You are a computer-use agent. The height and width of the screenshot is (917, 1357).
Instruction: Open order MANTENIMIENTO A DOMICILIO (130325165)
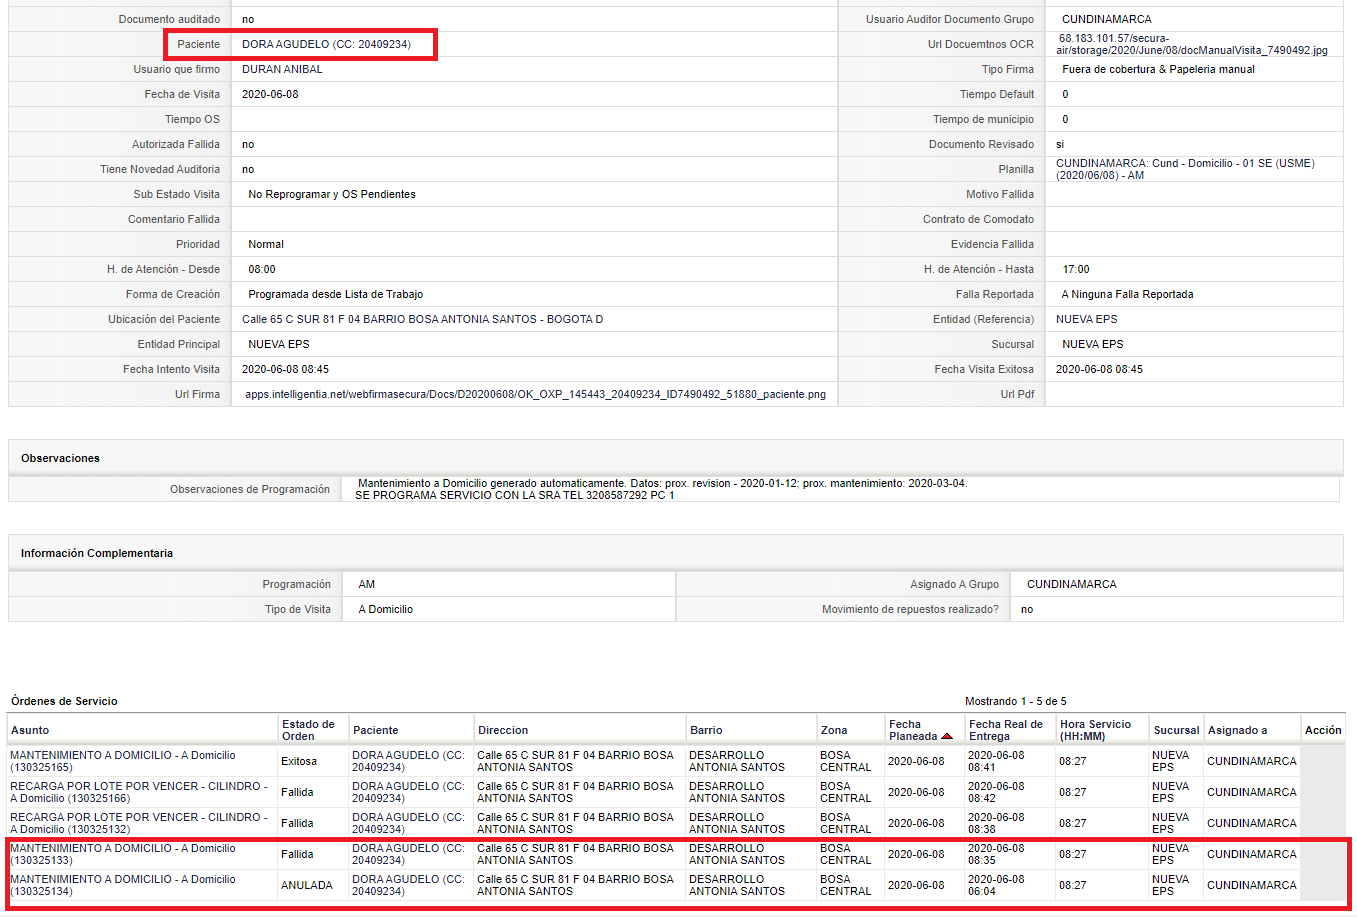point(123,761)
